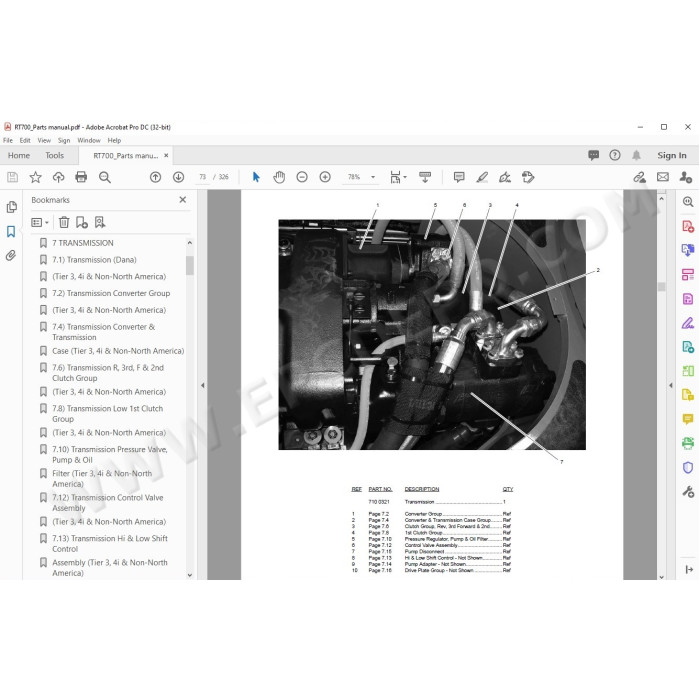The width and height of the screenshot is (700, 700).
Task: Close the RT700_Parts manual tab
Action: click(166, 155)
